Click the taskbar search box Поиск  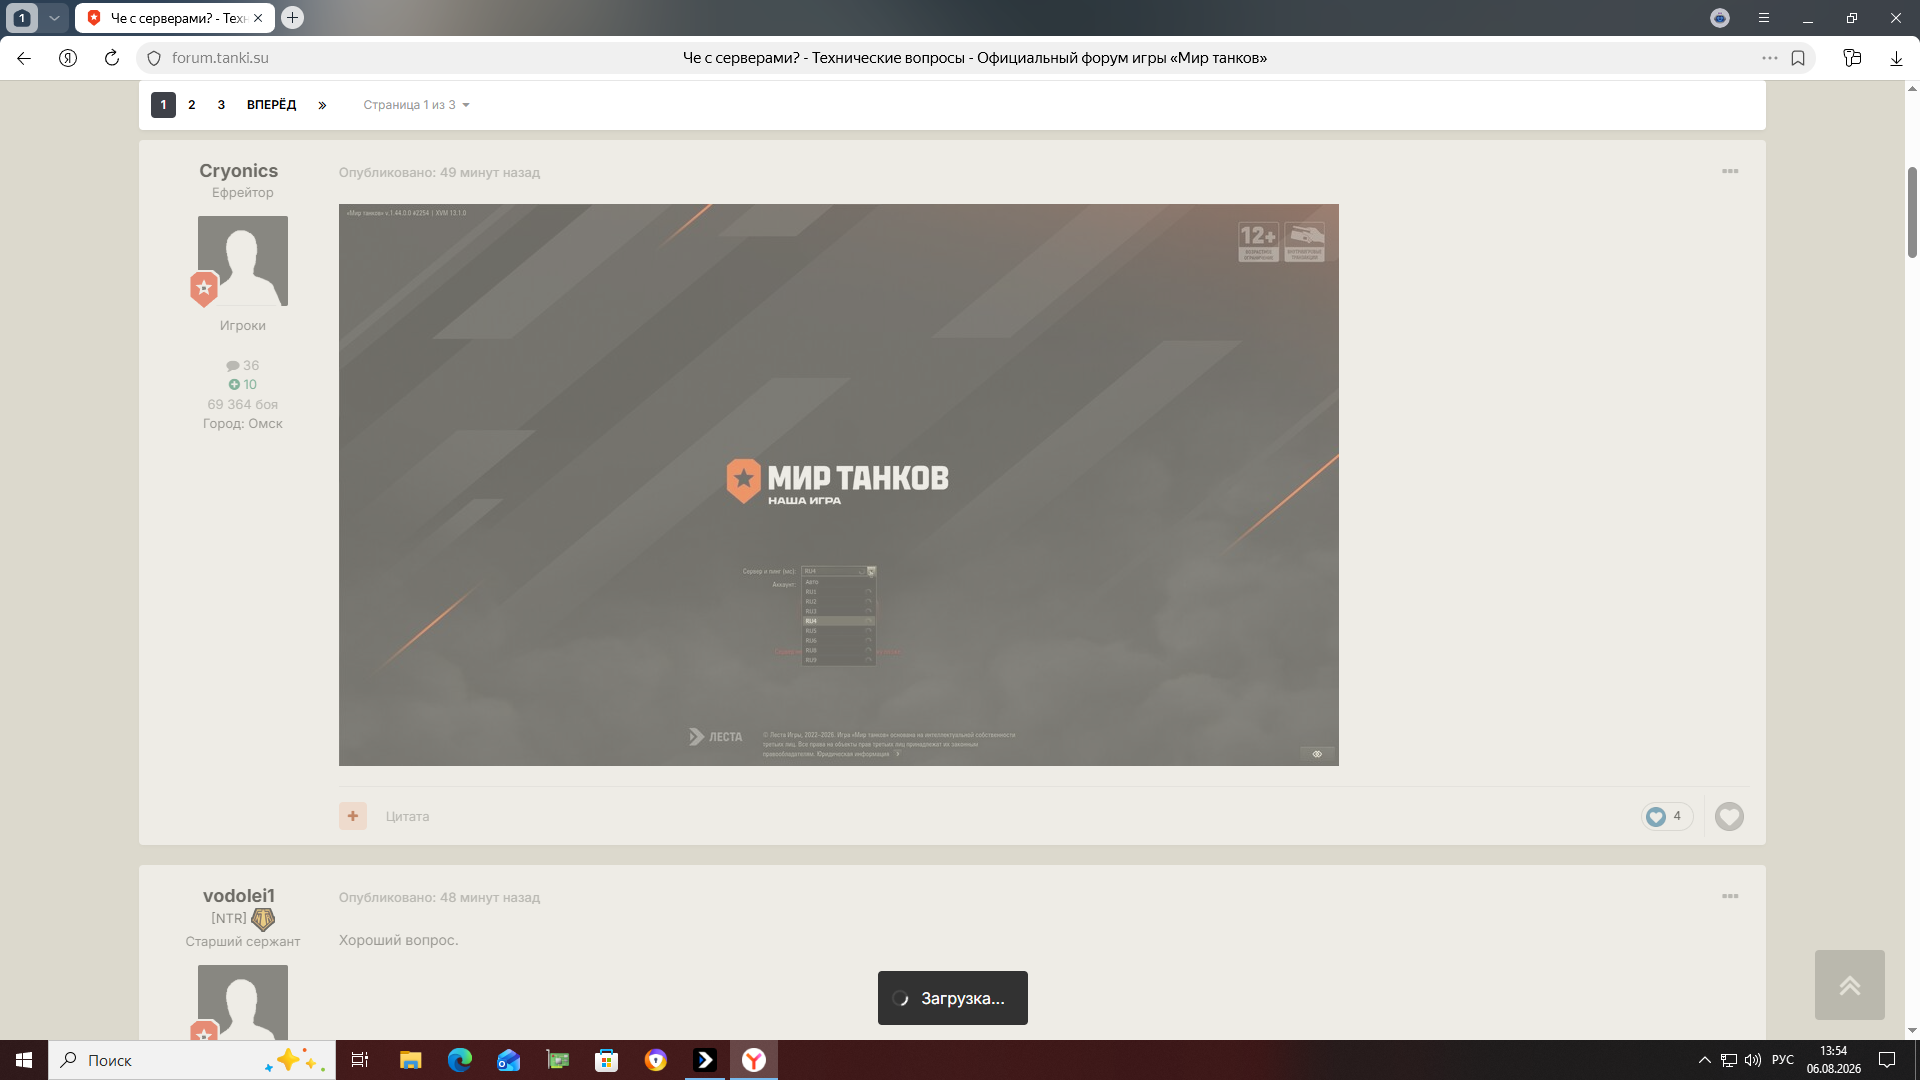(x=191, y=1060)
